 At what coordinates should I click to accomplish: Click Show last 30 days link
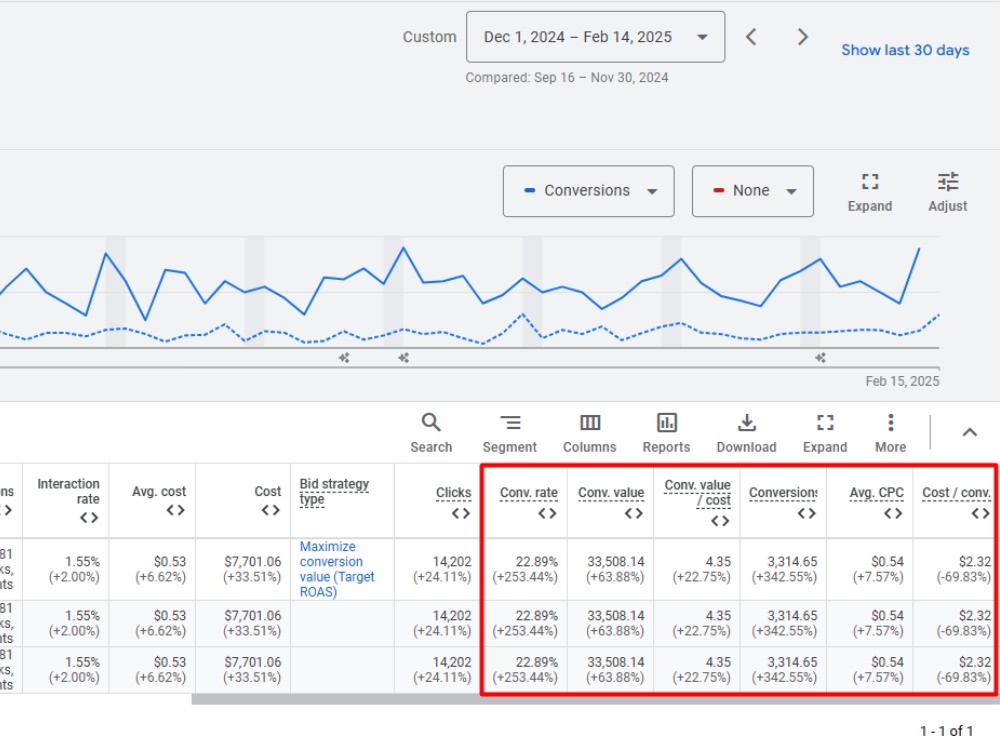tap(905, 50)
